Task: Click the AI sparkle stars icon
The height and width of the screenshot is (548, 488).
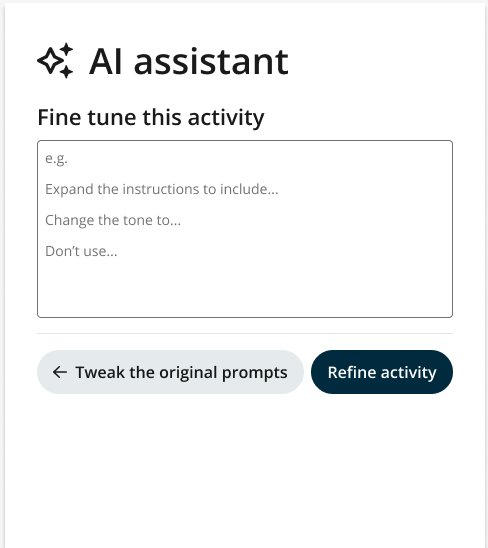Action: [55, 61]
